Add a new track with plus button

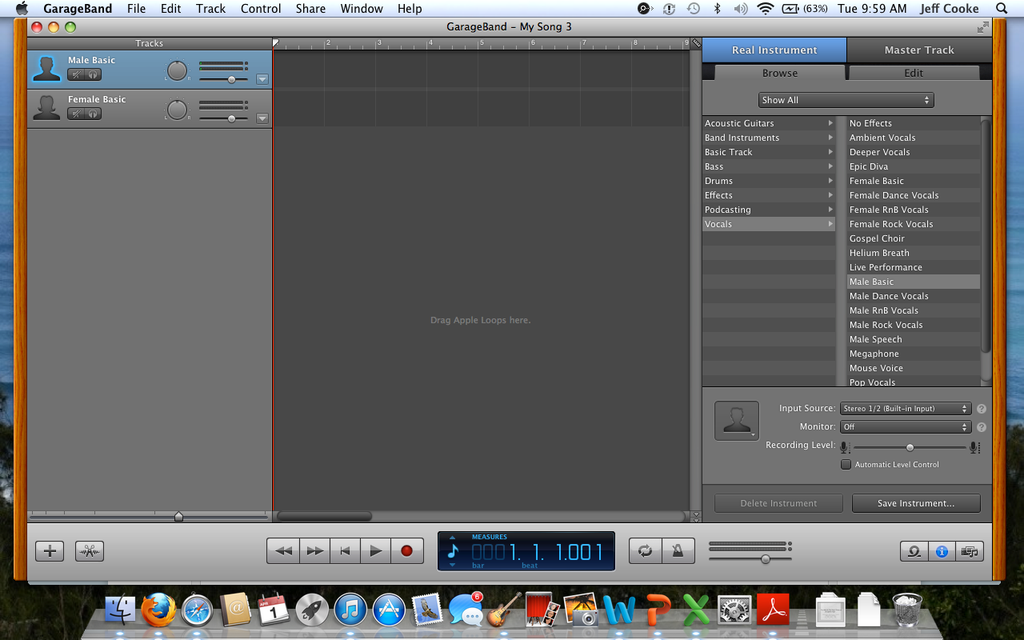tap(50, 551)
